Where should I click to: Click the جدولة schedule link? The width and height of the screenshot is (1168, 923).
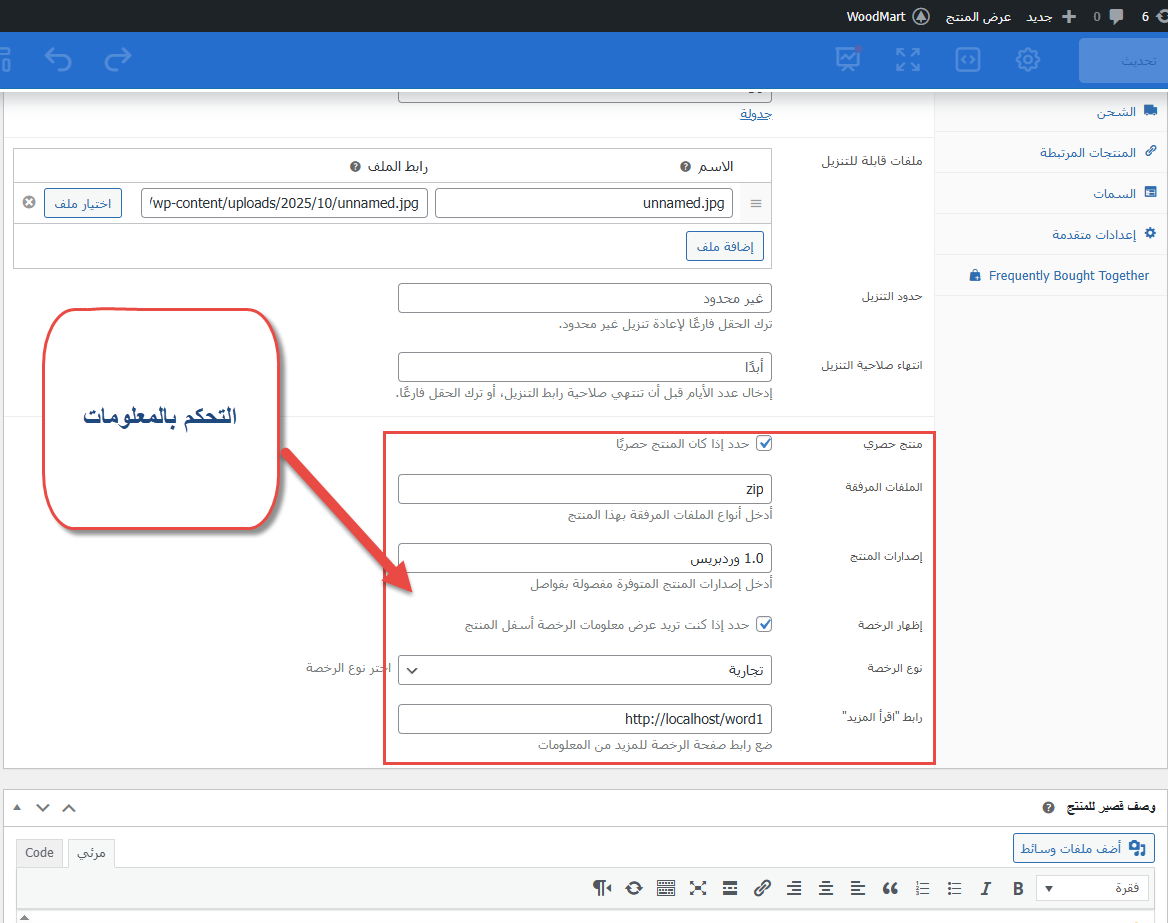coord(756,115)
